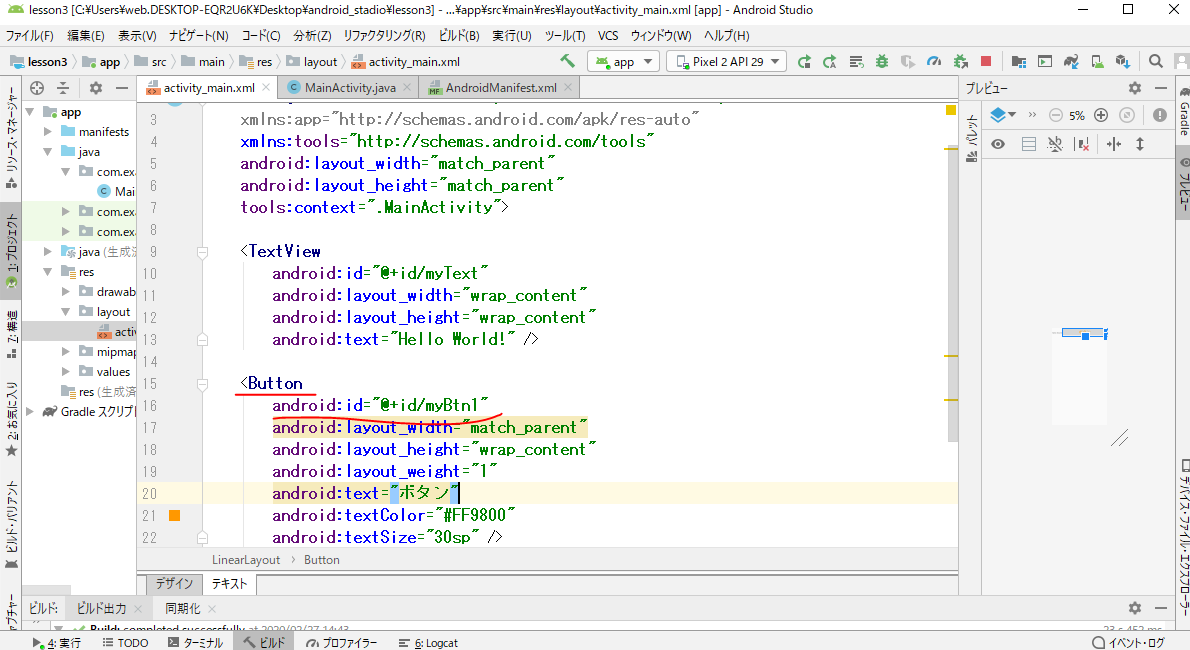
Task: Open the app run configuration dropdown
Action: click(624, 61)
